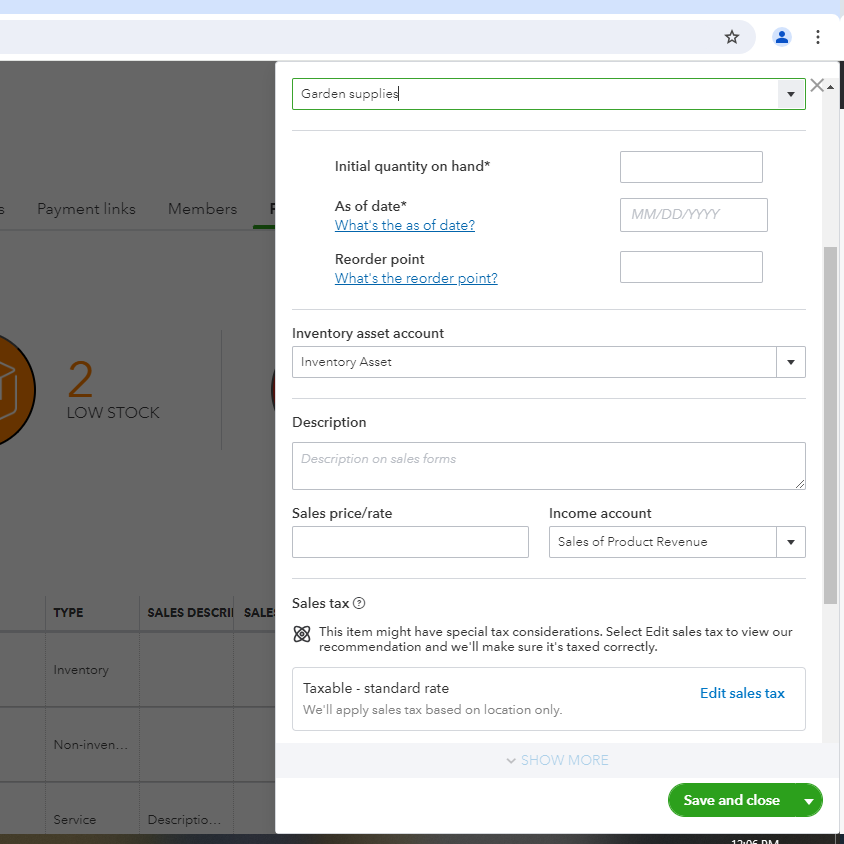The width and height of the screenshot is (844, 844).
Task: Click Edit sales tax link
Action: coord(742,693)
